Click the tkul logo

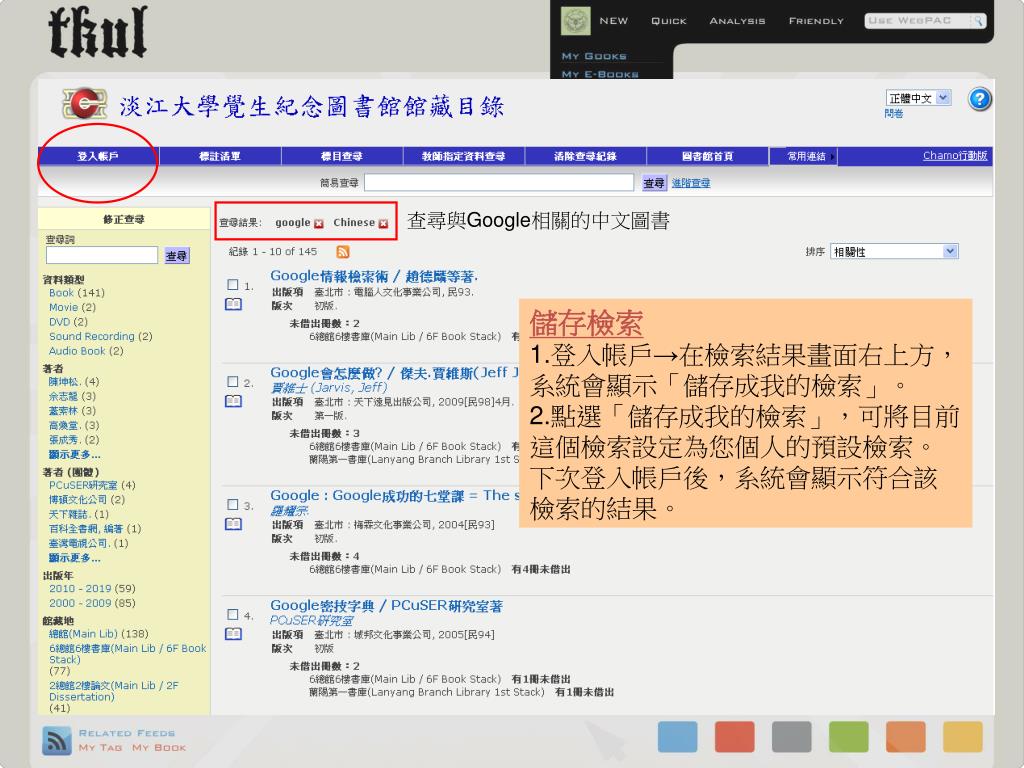(98, 32)
